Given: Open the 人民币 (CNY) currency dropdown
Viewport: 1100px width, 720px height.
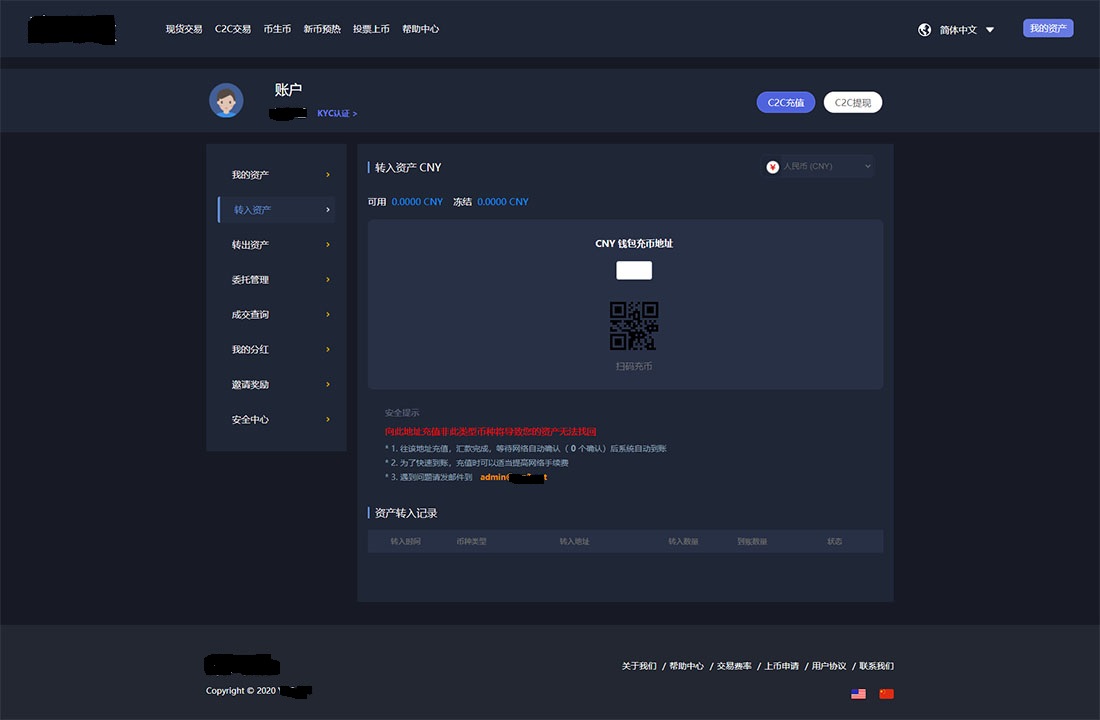Looking at the screenshot, I should [818, 166].
